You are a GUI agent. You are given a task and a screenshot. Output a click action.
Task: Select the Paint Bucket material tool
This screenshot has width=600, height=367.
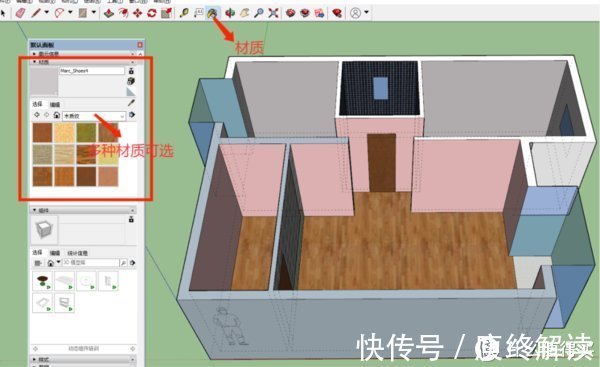pyautogui.click(x=212, y=13)
